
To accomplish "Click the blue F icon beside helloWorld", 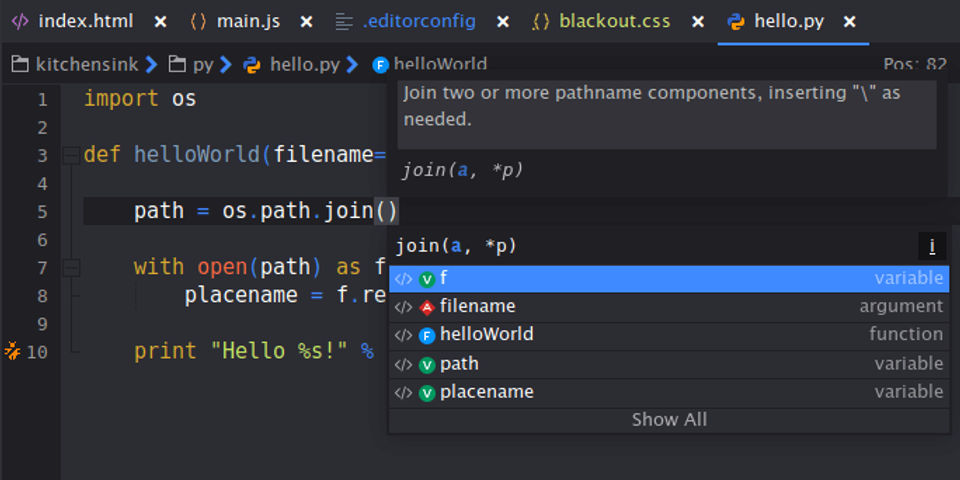I will tap(427, 336).
